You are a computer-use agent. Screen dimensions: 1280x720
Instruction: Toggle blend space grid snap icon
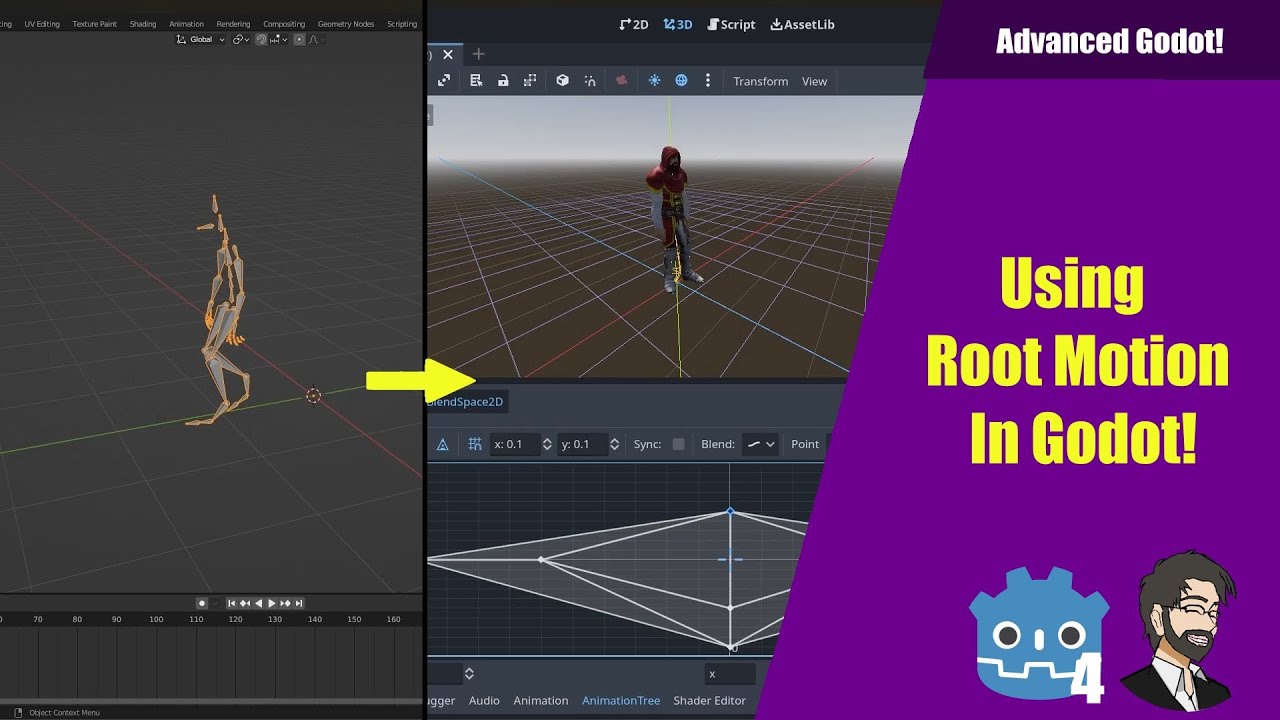475,444
